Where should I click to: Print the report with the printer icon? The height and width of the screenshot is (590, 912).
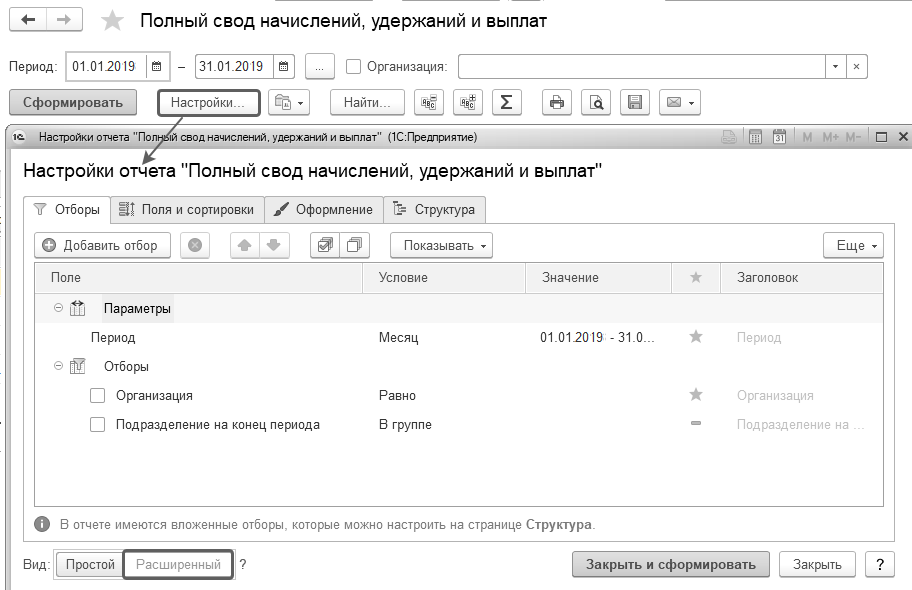[x=557, y=102]
